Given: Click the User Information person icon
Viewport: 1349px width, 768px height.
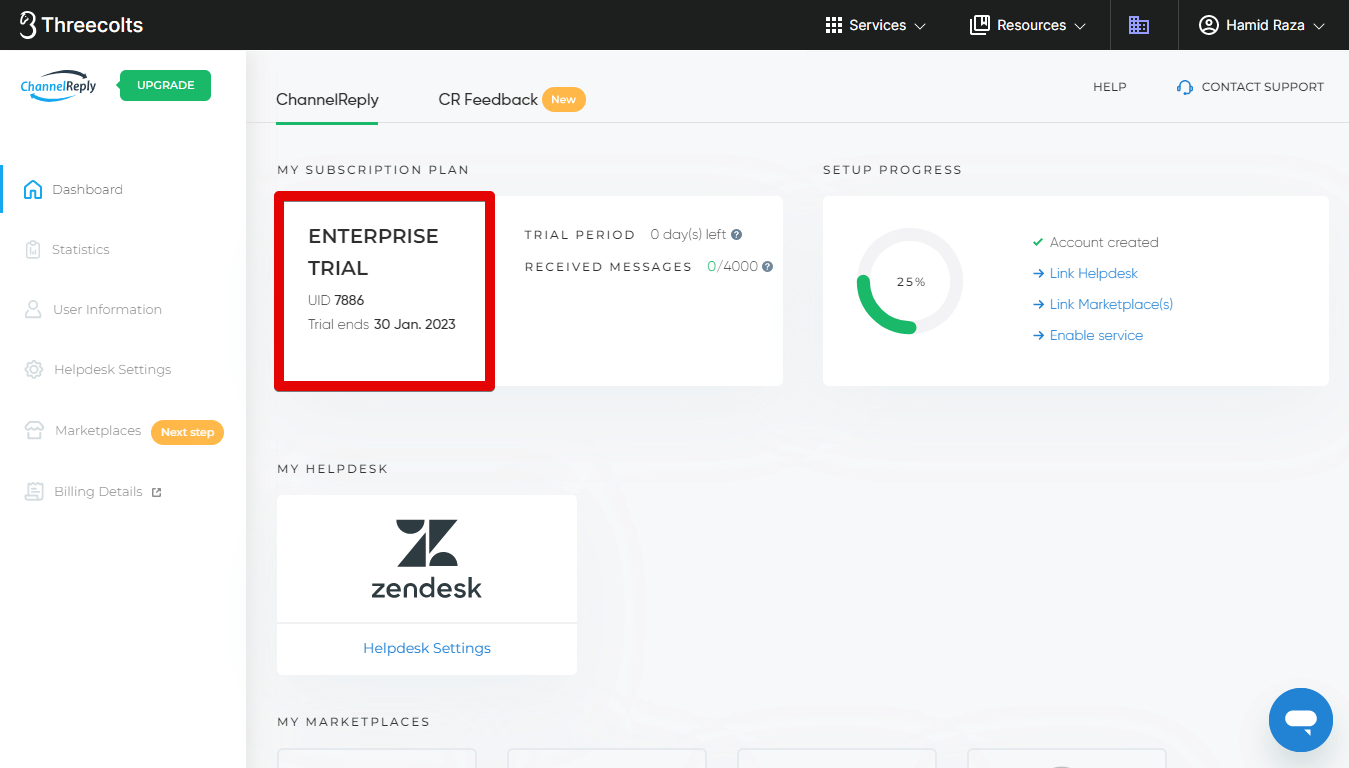Looking at the screenshot, I should pos(33,309).
